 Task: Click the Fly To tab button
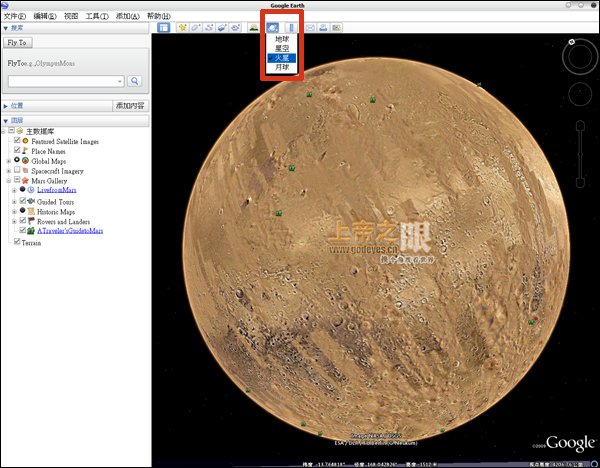tap(17, 42)
